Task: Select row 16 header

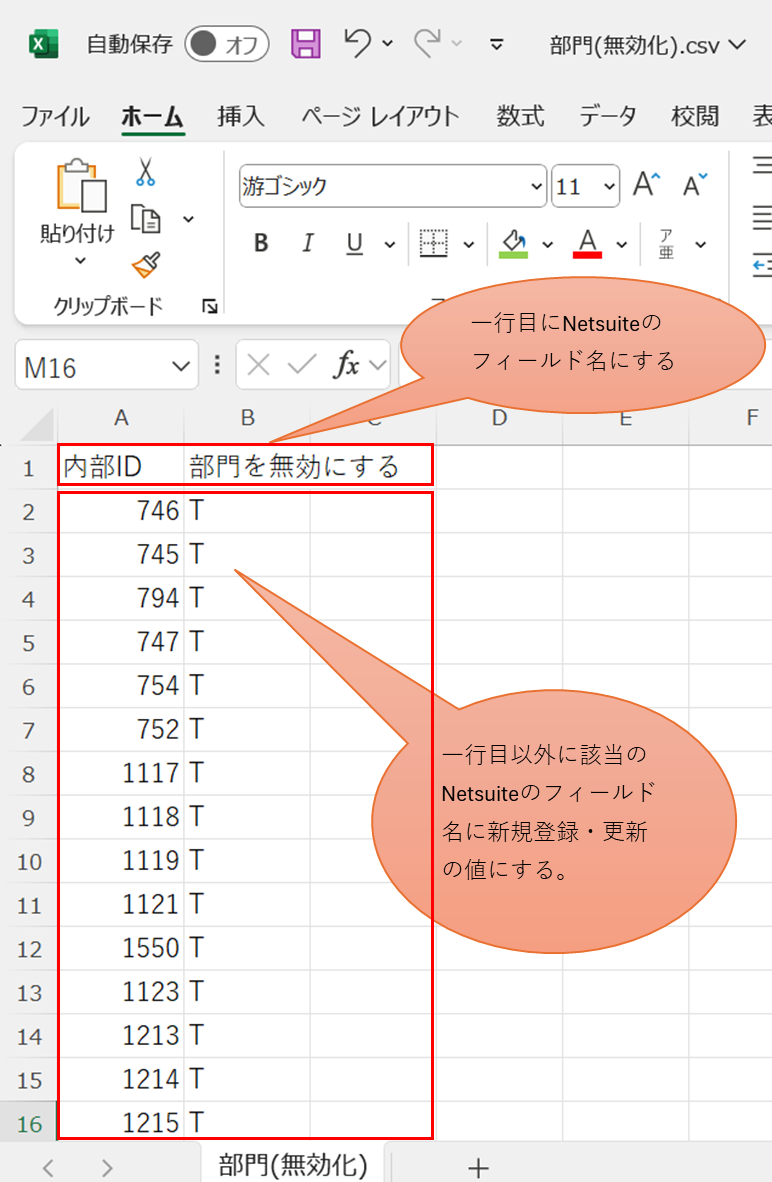Action: [29, 1124]
